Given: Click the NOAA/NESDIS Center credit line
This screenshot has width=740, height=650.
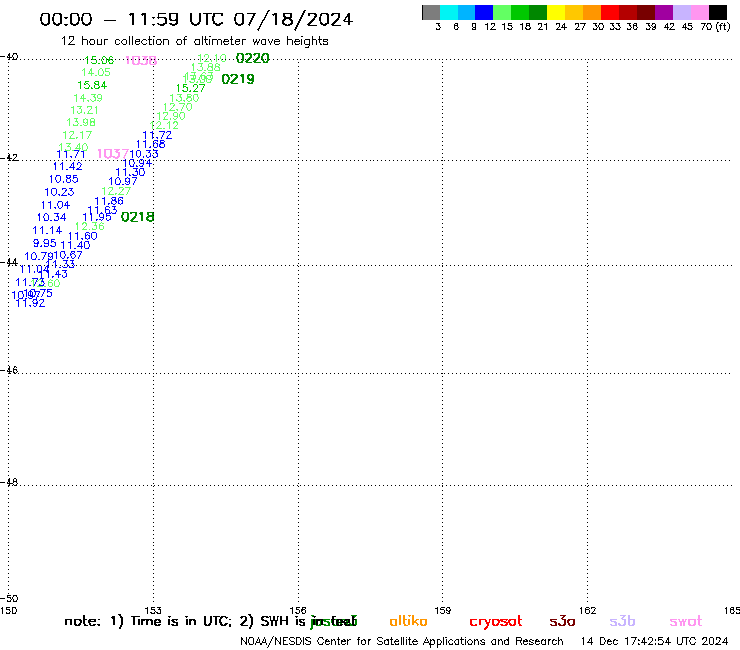Looking at the screenshot, I should (402, 641).
